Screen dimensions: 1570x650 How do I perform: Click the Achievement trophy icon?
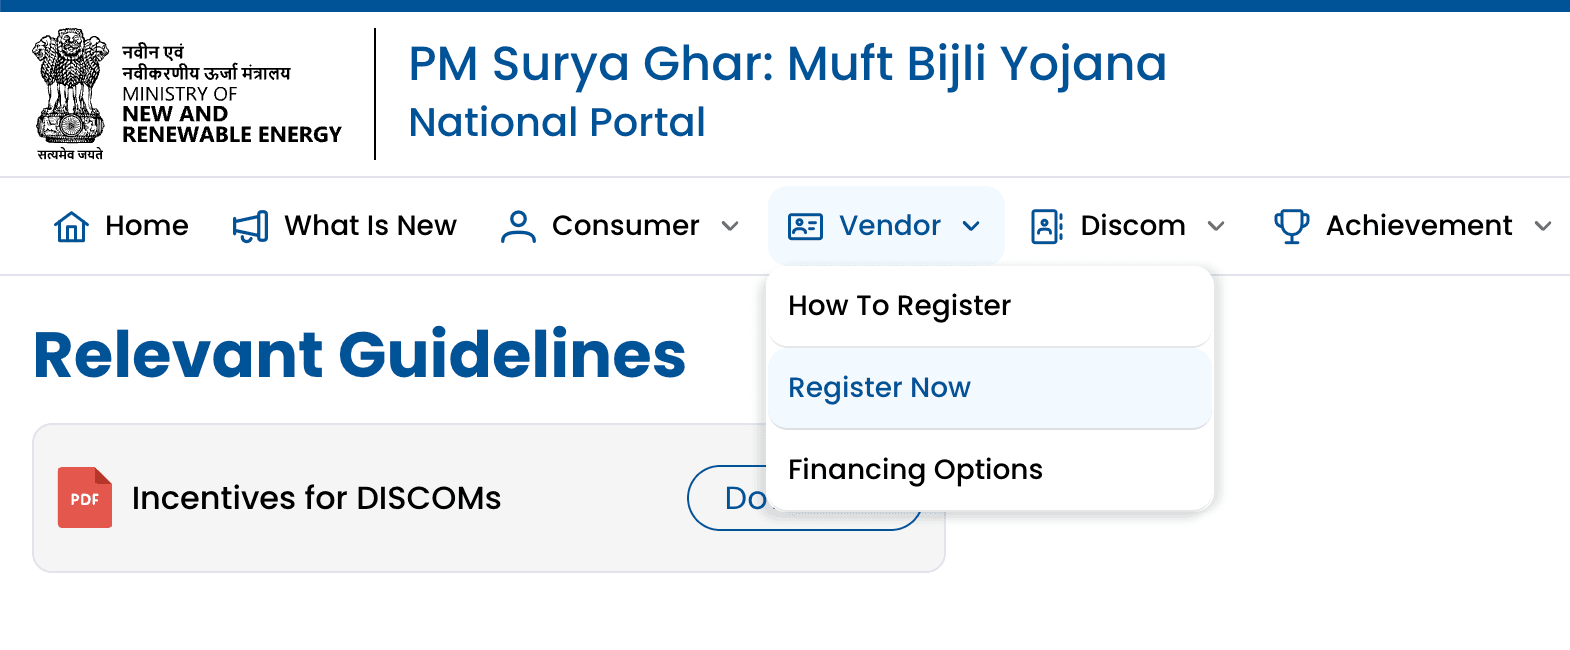1291,227
